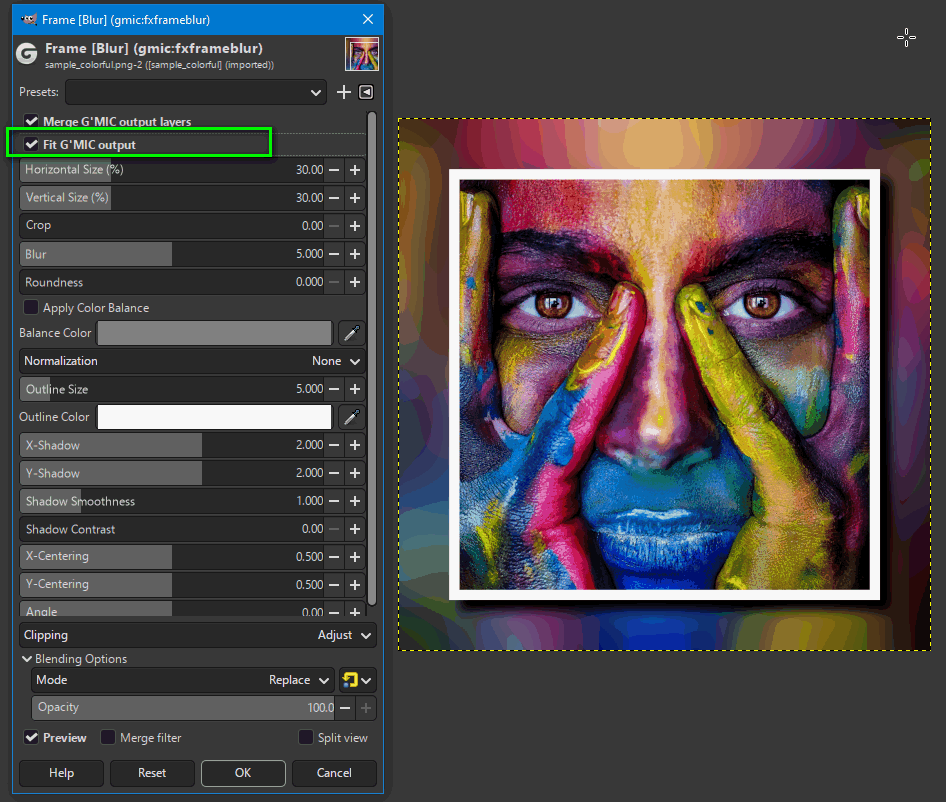Click the image thumbnail in dialog header
Viewport: 946px width, 802px height.
click(362, 54)
